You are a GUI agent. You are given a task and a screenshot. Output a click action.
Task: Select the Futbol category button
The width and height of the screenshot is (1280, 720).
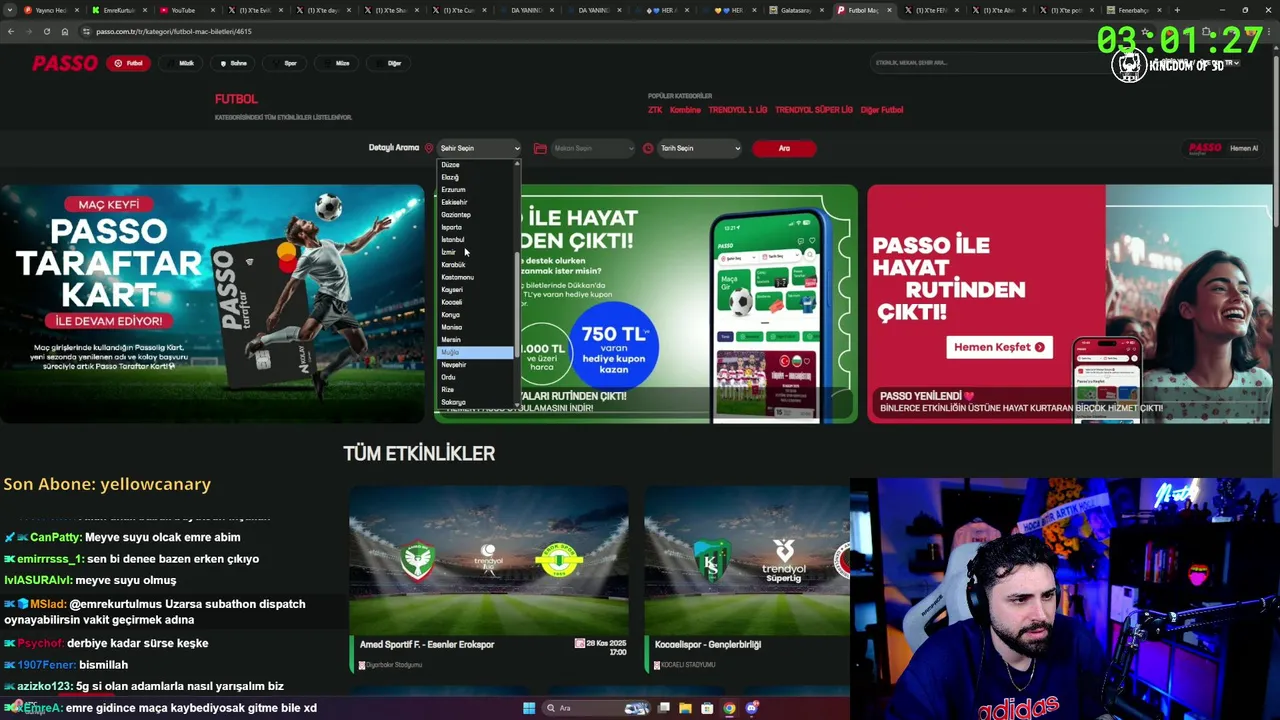tap(129, 63)
